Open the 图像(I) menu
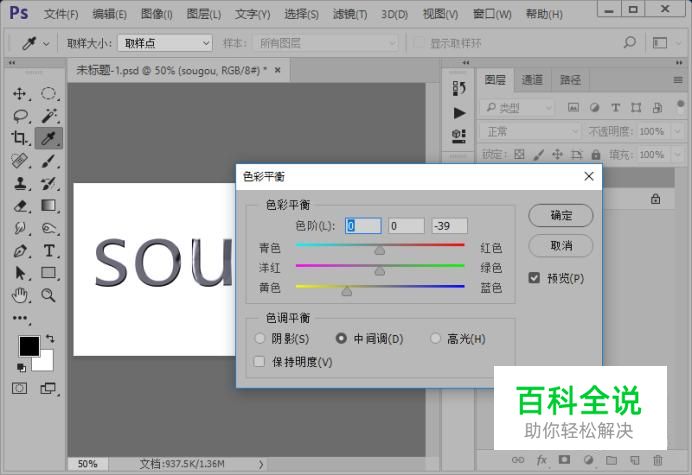Screen dimensions: 692x475 (156, 14)
